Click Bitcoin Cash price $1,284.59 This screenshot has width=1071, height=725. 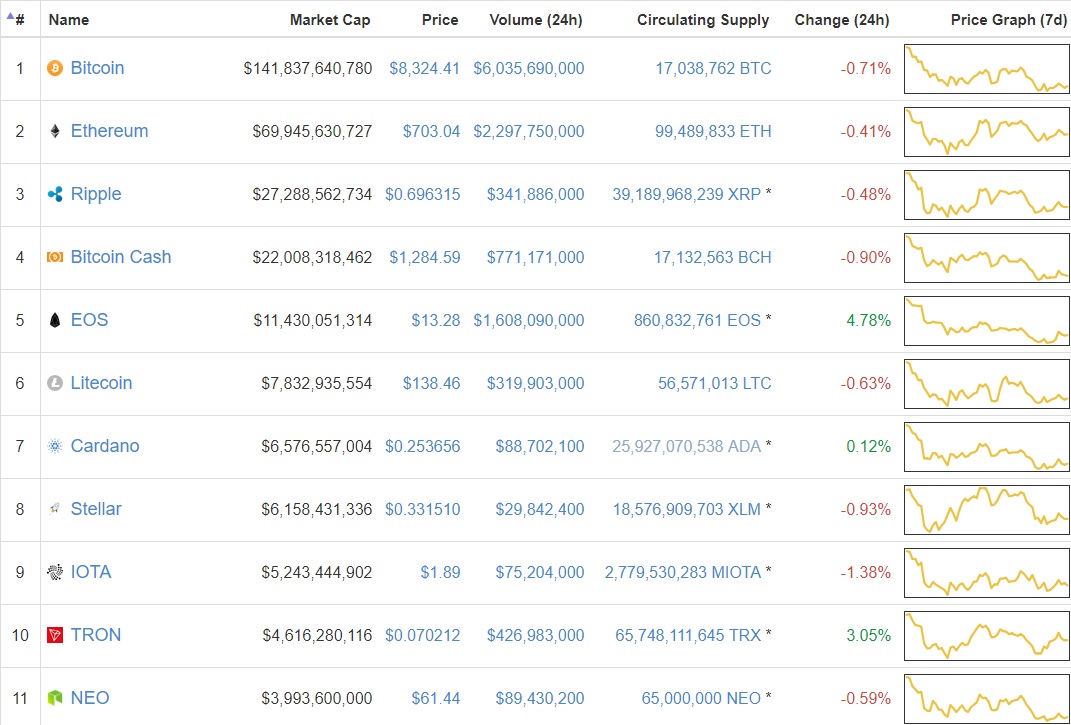(x=425, y=258)
